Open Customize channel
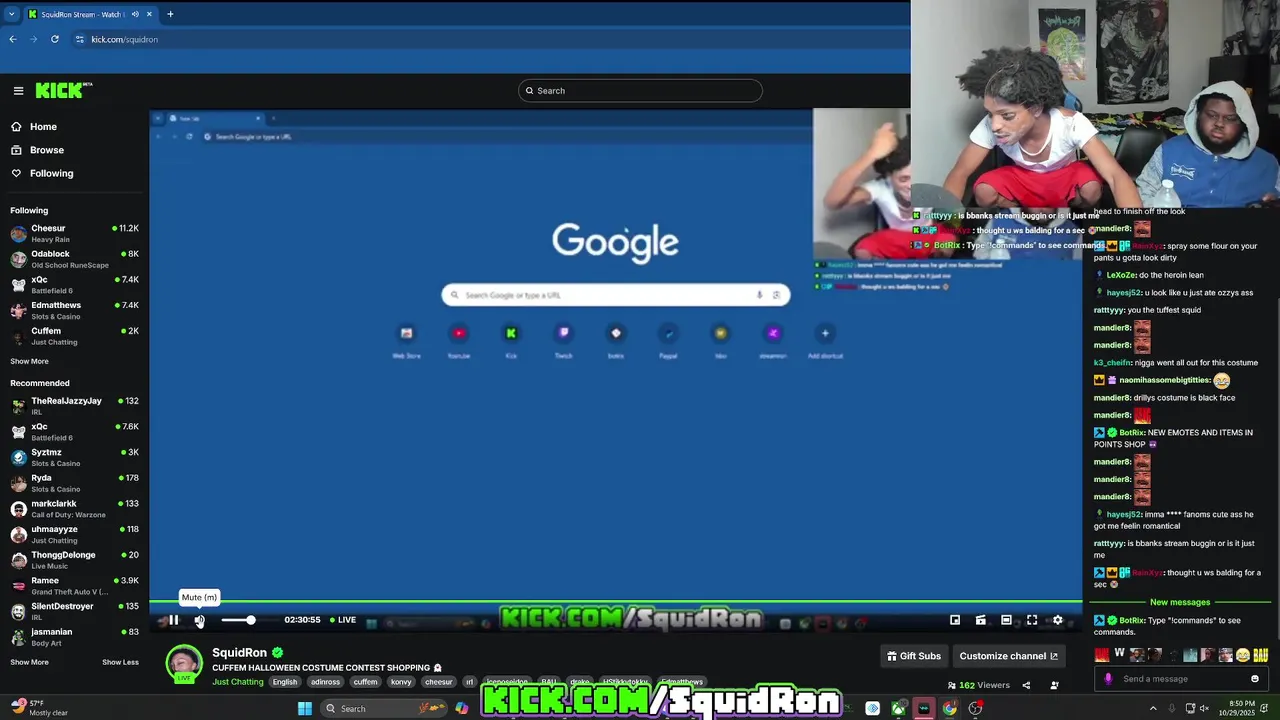Image resolution: width=1280 pixels, height=720 pixels. tap(1008, 656)
